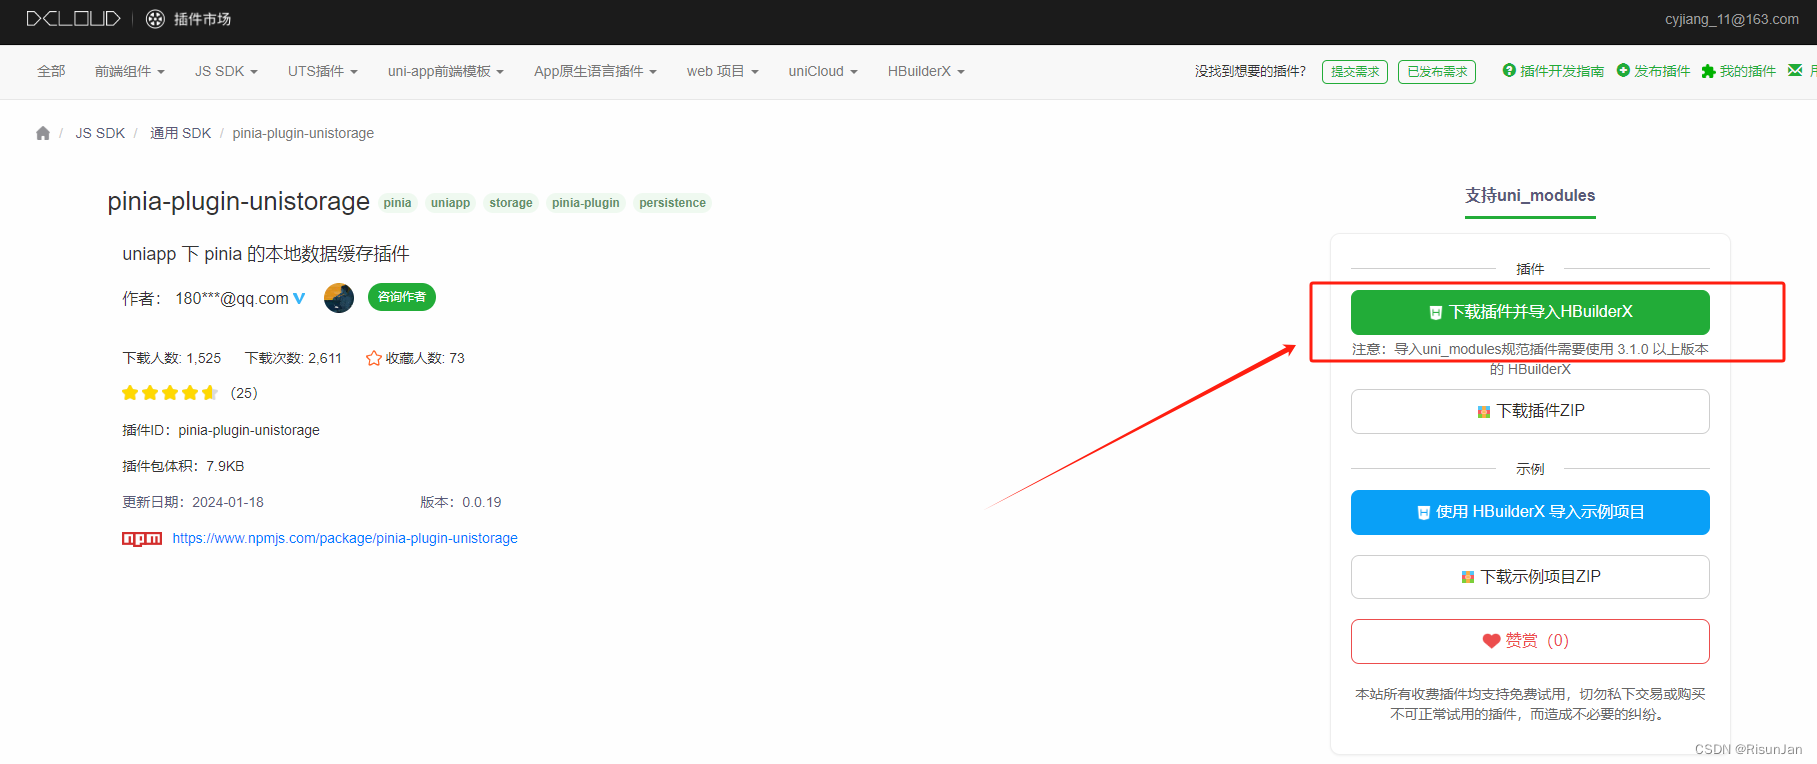The height and width of the screenshot is (764, 1817).
Task: Click the plugin title pinia-plugin-unistorage
Action: tap(239, 201)
